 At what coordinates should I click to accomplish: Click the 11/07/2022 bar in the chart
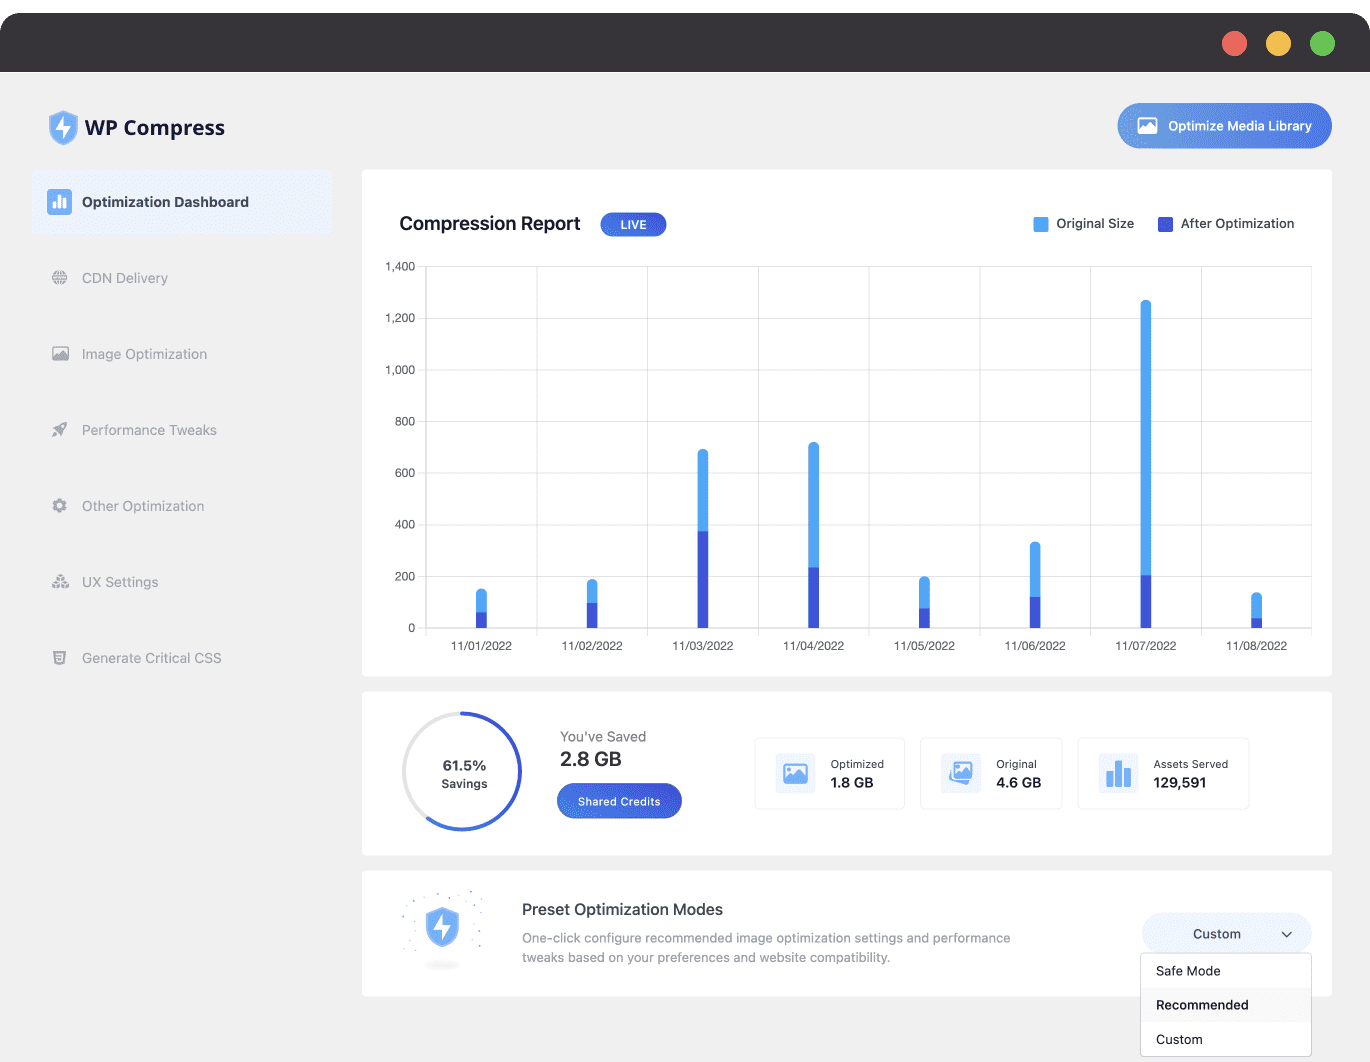tap(1146, 464)
